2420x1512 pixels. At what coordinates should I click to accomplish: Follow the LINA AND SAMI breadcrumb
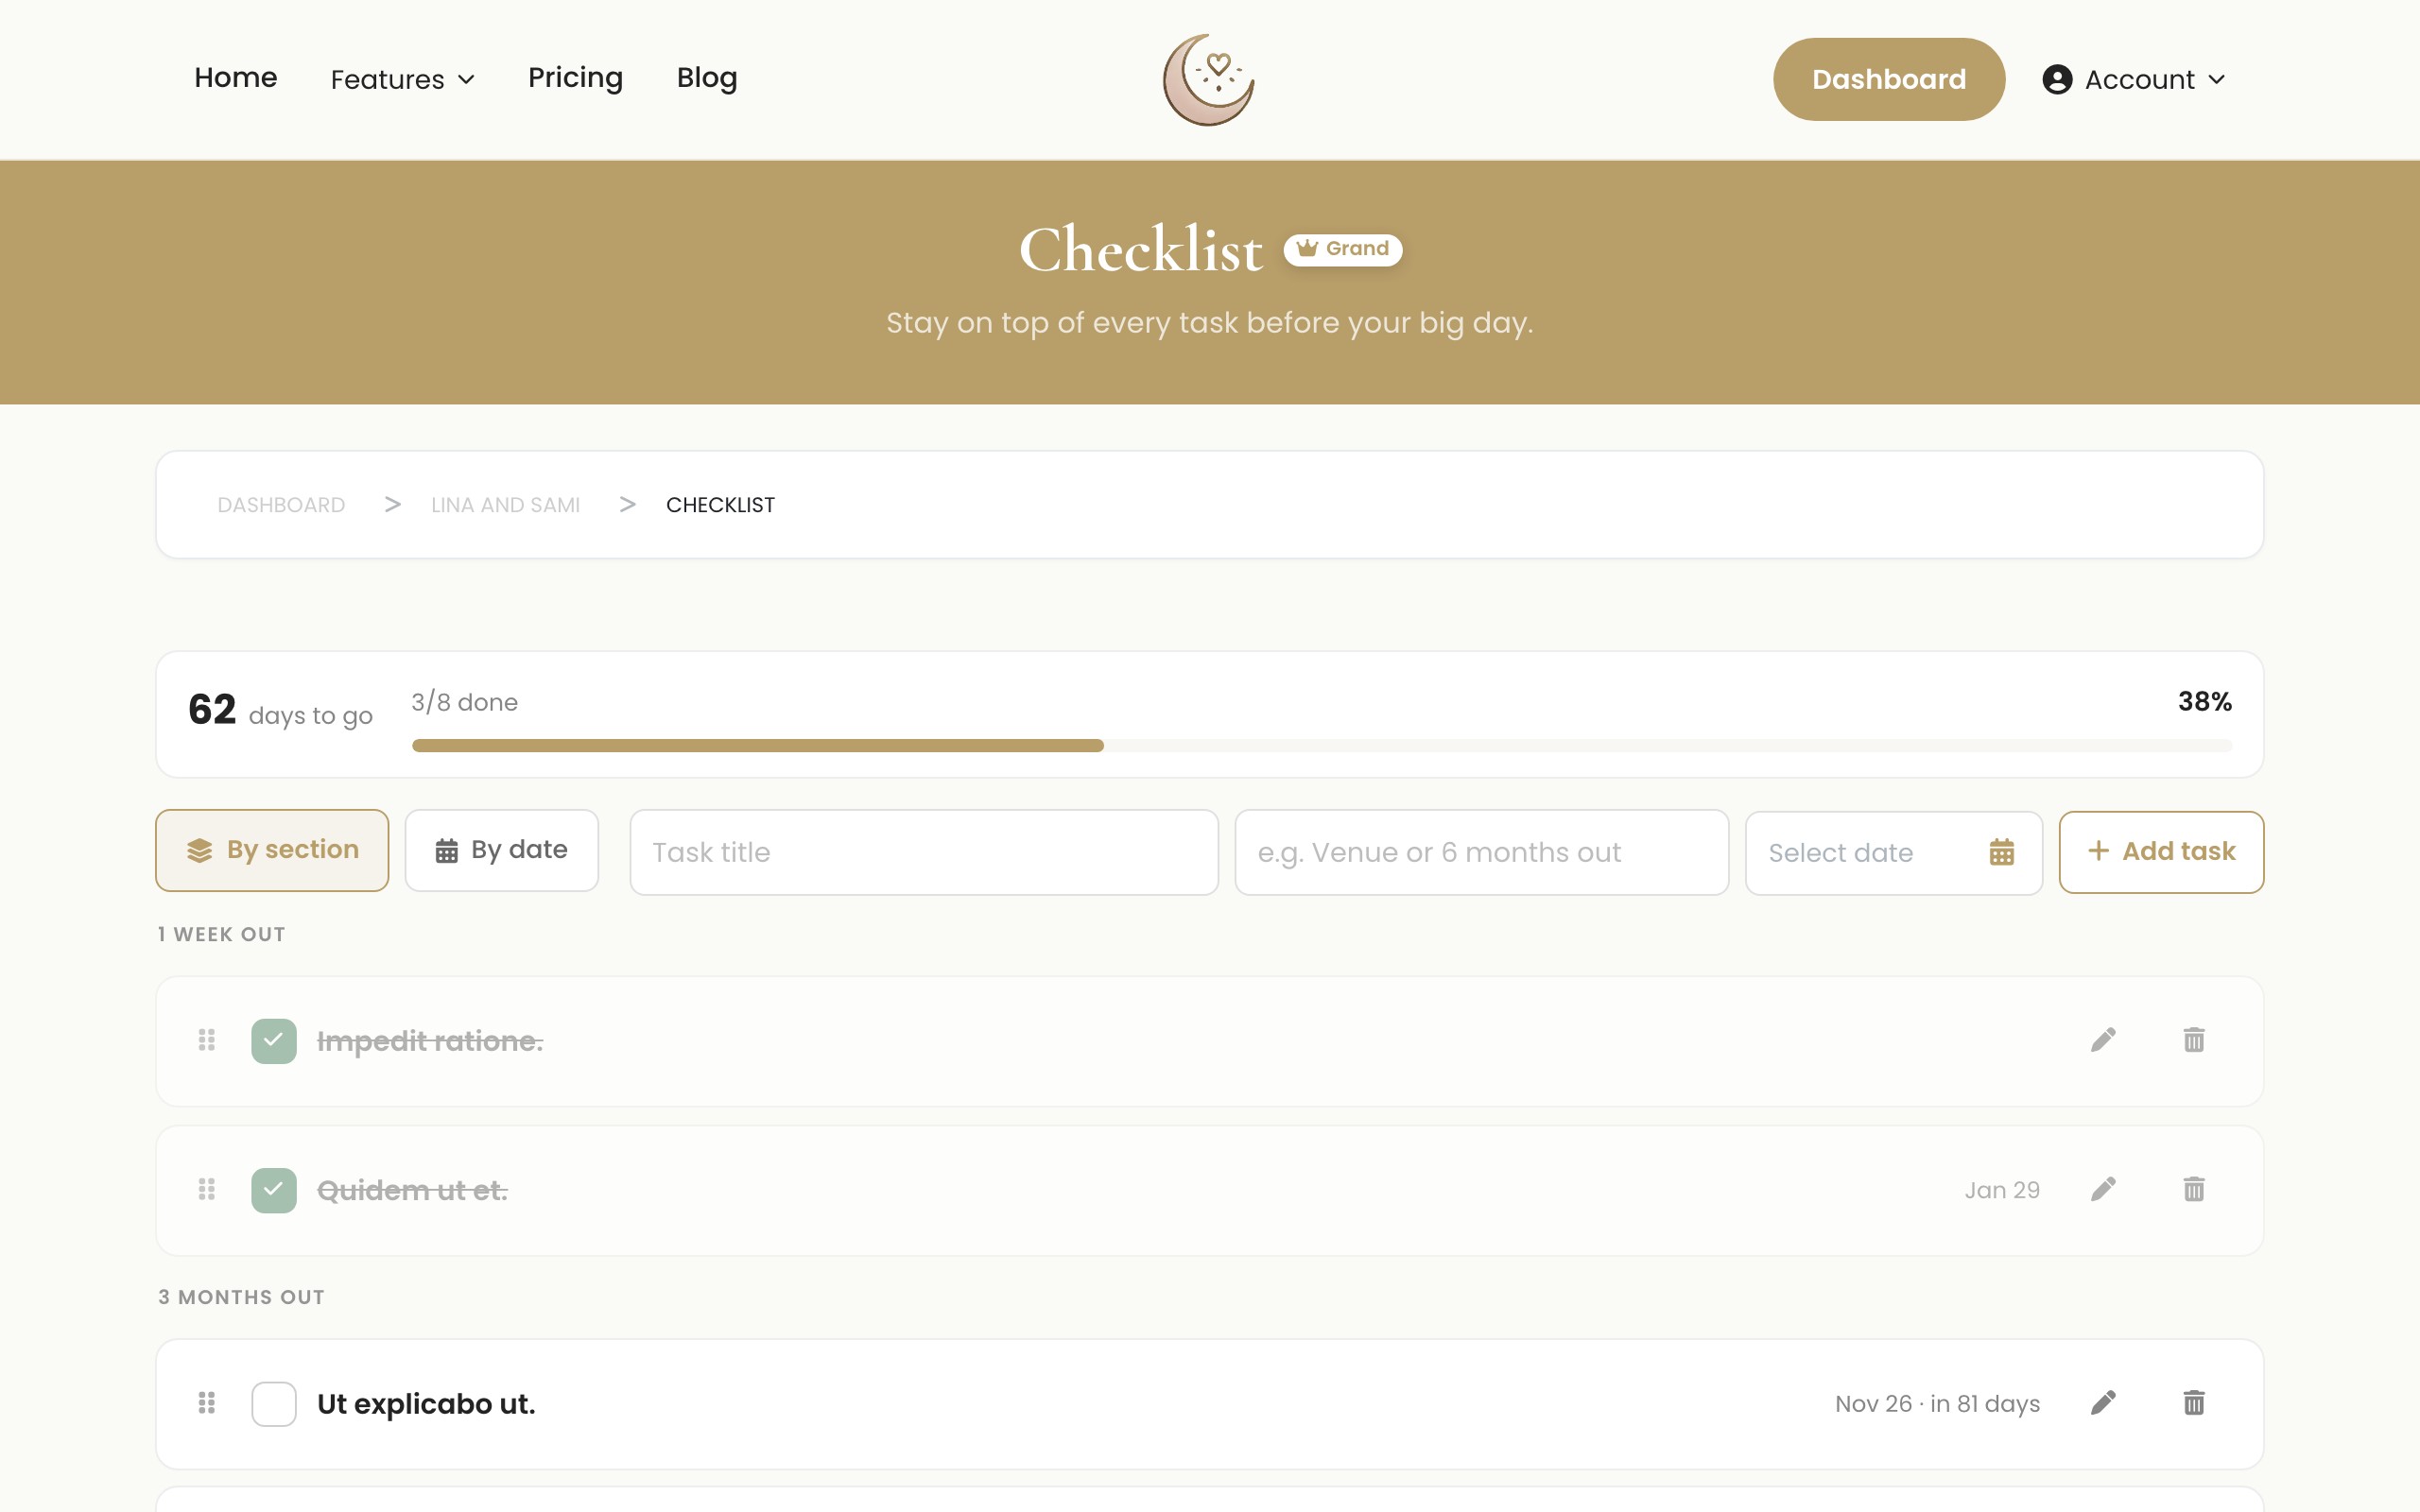tap(505, 505)
